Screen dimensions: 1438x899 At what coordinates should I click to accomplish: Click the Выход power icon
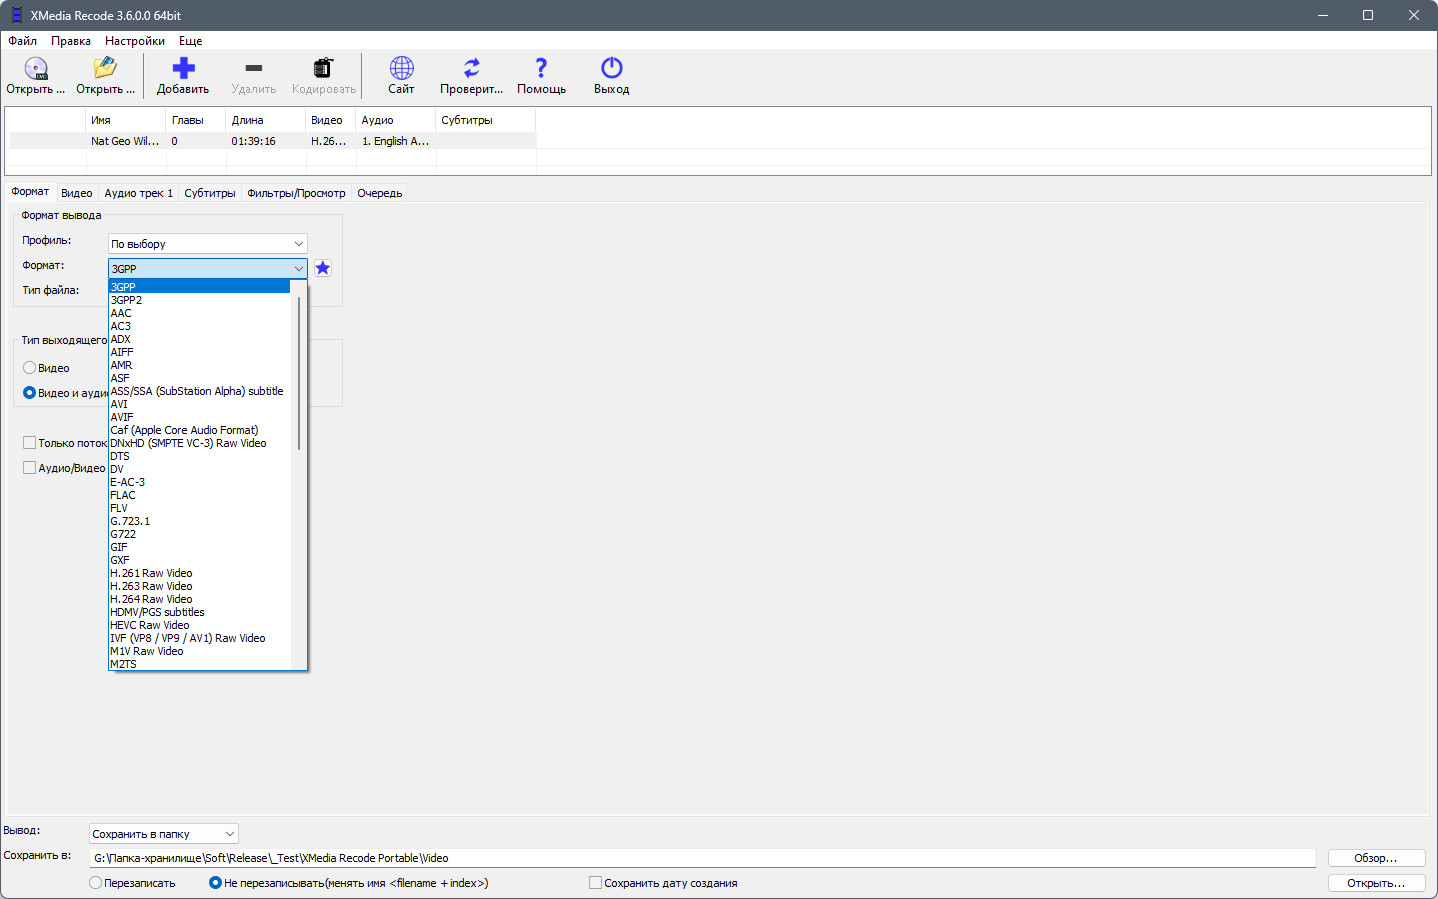[x=611, y=68]
